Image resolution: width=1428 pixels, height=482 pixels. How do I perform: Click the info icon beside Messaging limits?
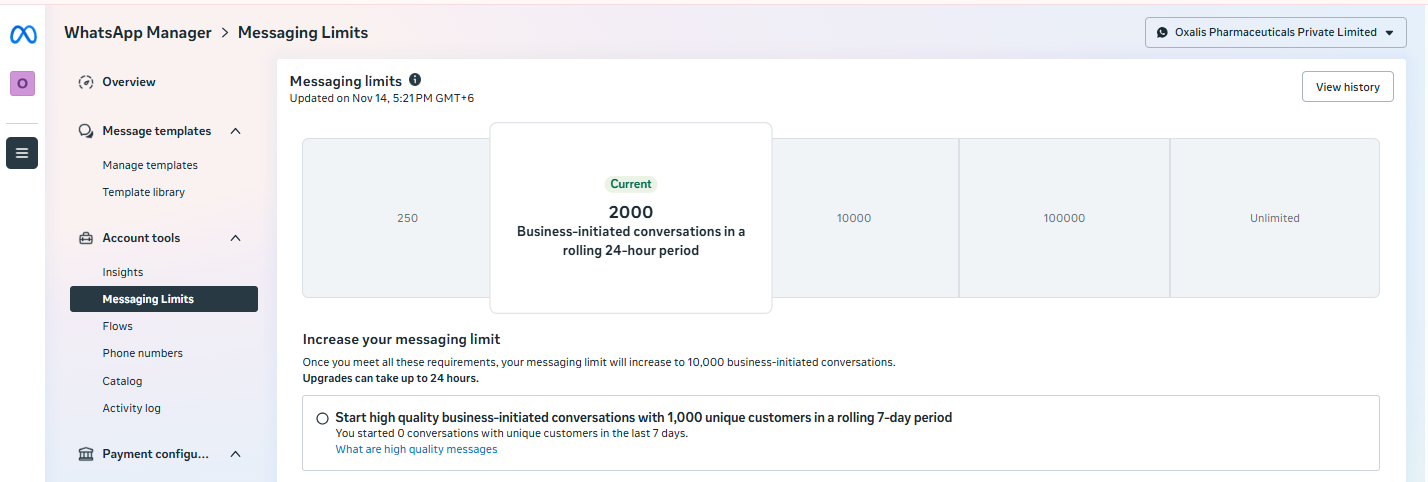coord(415,80)
